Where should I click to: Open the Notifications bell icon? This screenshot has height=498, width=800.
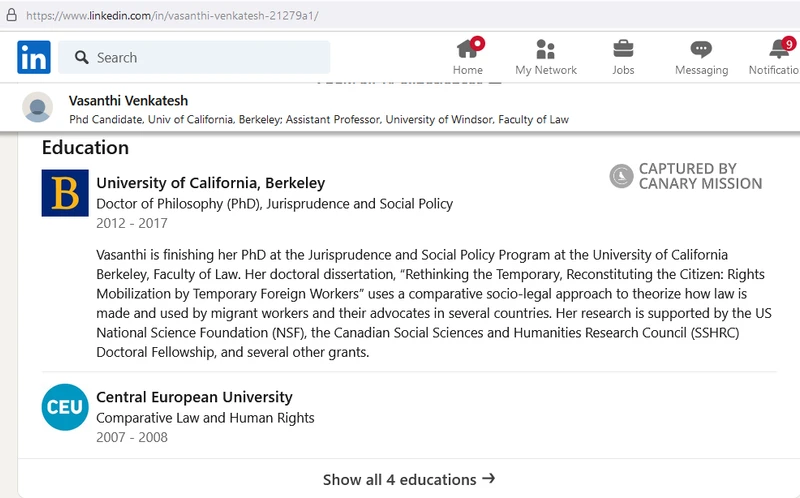[x=779, y=49]
